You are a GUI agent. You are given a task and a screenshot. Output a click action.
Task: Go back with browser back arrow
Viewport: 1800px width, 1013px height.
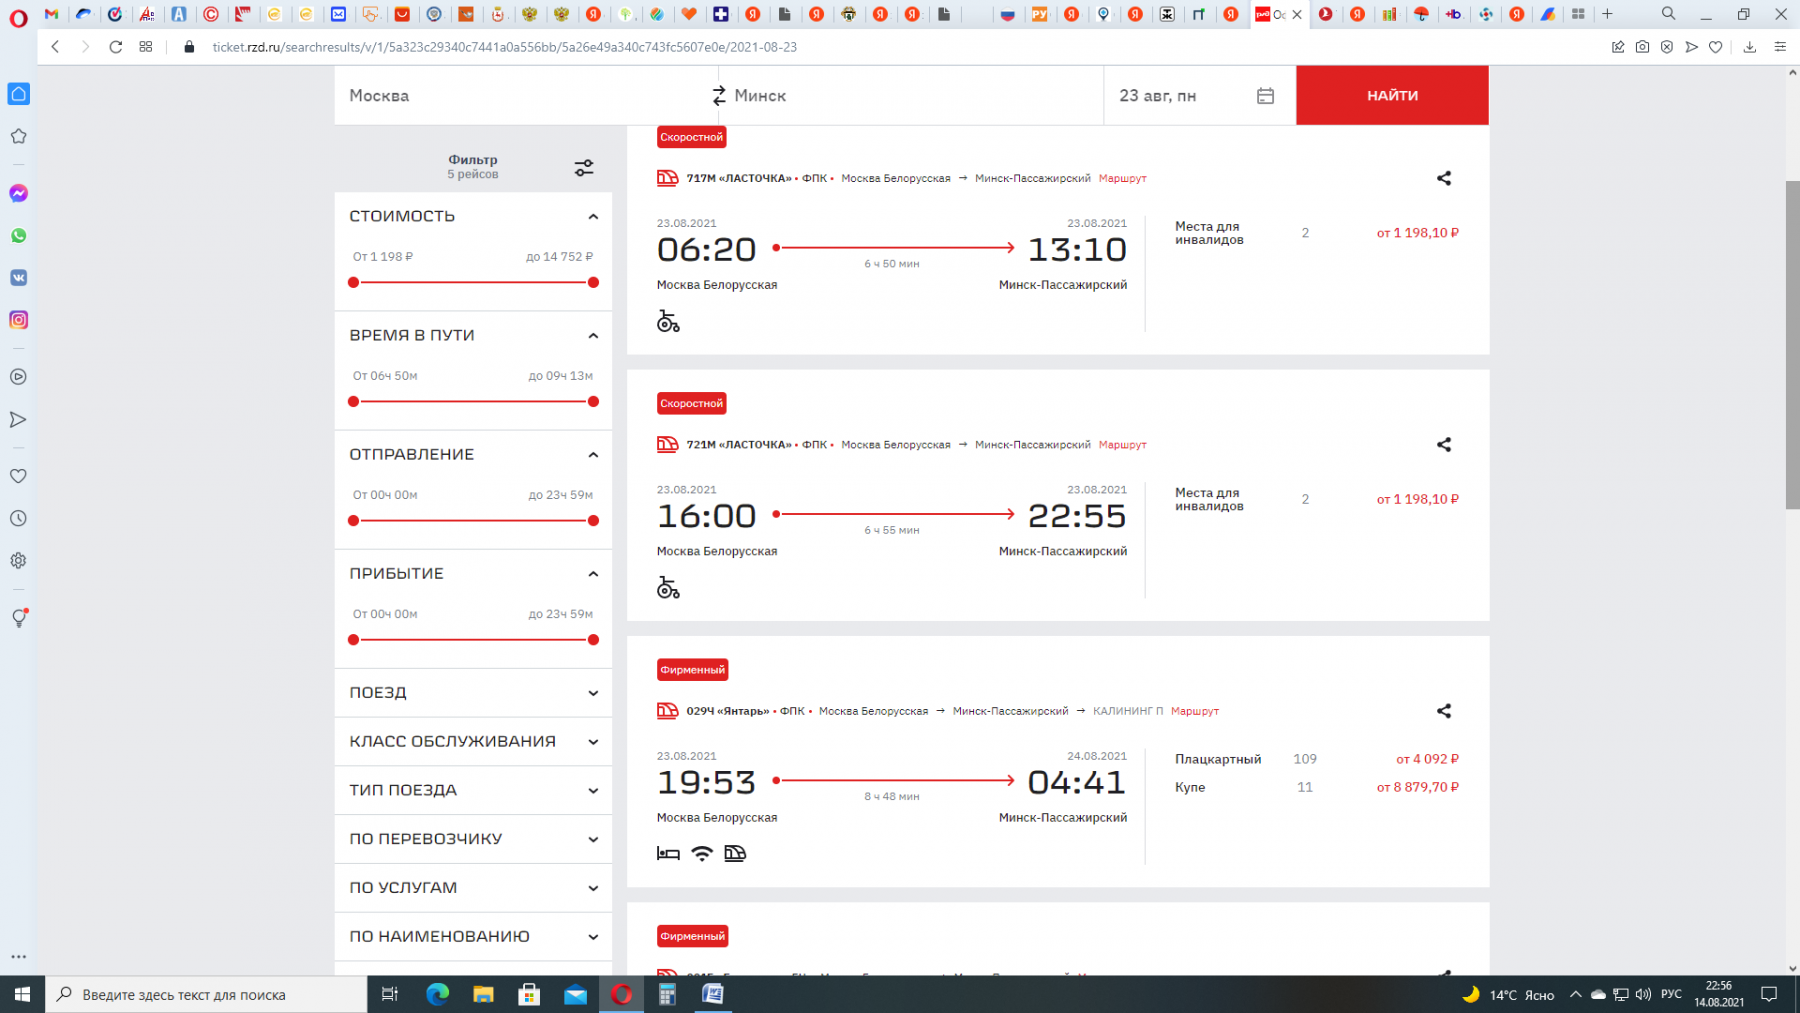[55, 47]
